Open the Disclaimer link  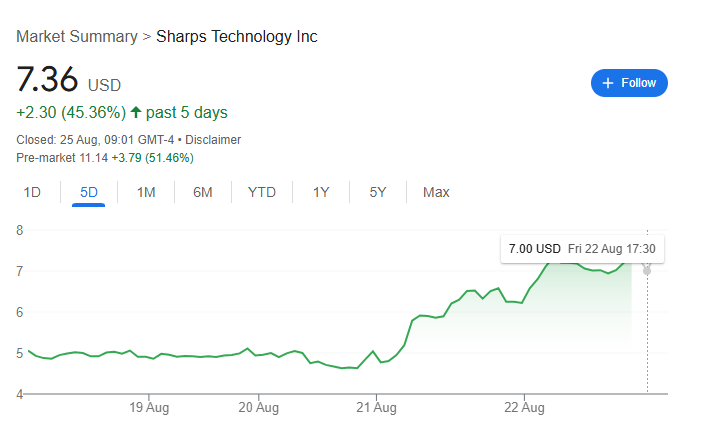tap(213, 140)
